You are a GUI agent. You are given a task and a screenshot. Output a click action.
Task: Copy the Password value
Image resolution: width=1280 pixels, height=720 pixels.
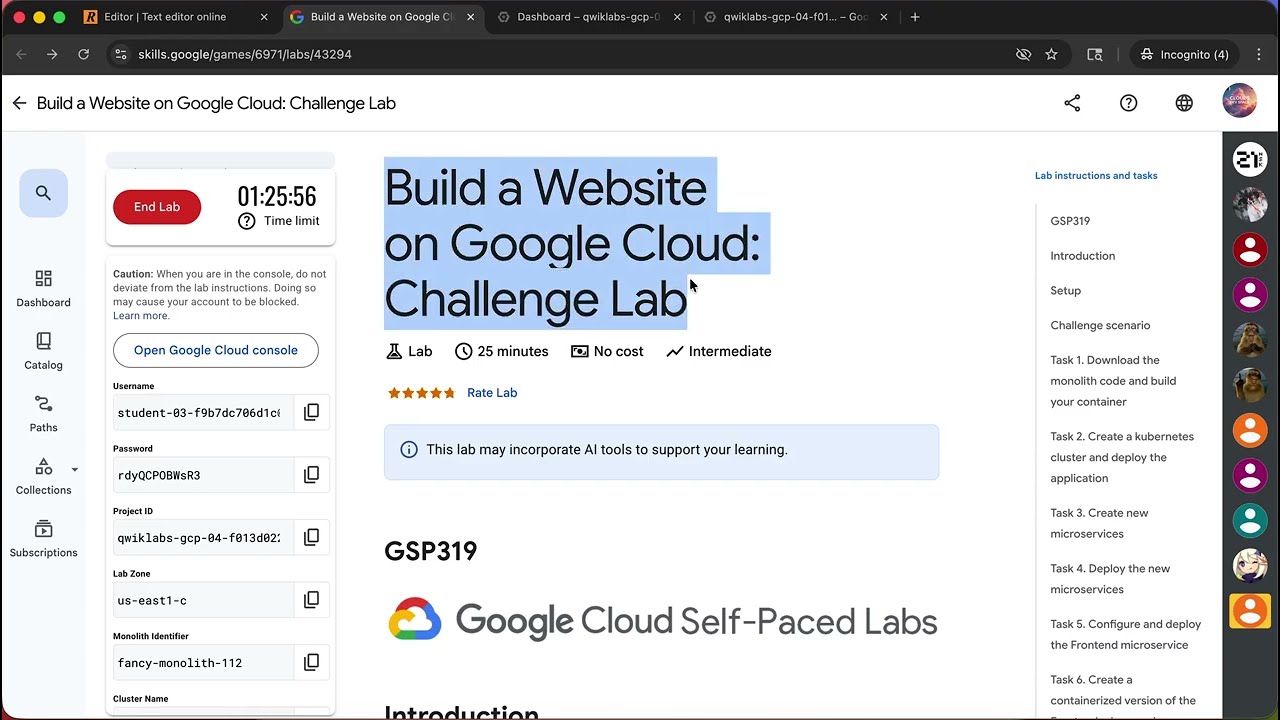(x=311, y=475)
